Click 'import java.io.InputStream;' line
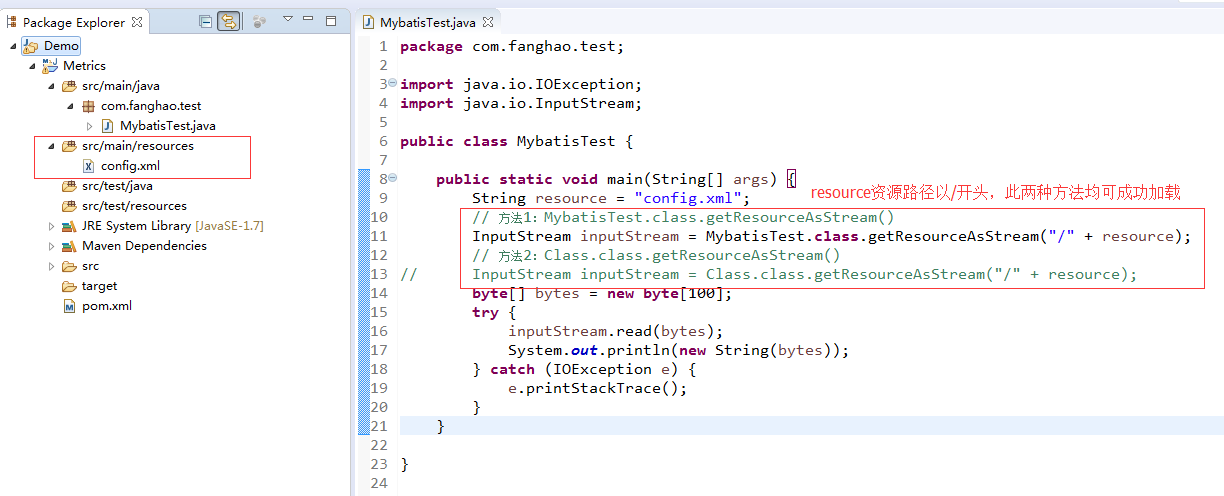Screen dimensions: 1224x496 [x=521, y=103]
